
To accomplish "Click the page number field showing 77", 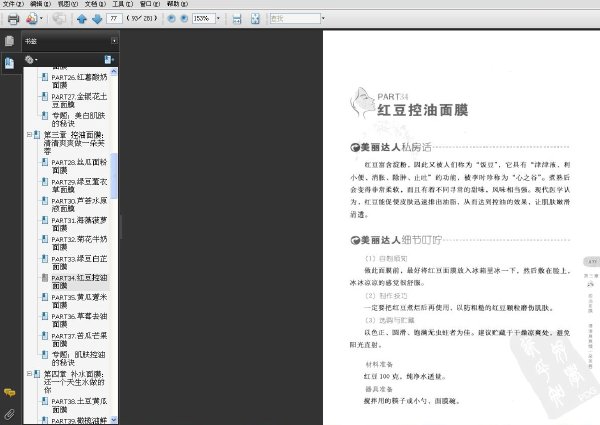I will pyautogui.click(x=114, y=18).
